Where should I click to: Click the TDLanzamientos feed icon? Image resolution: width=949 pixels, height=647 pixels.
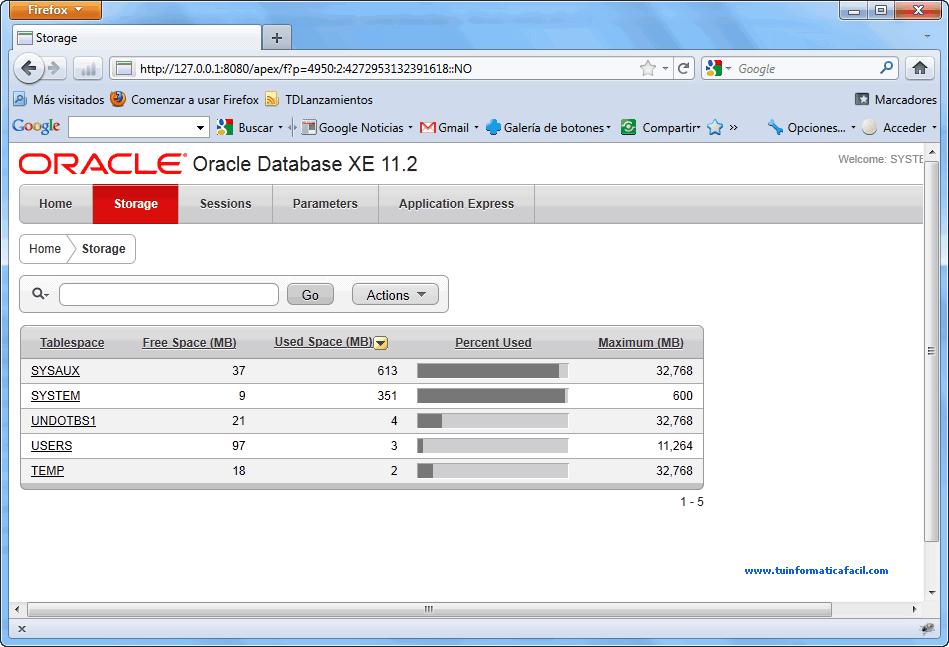(x=272, y=99)
